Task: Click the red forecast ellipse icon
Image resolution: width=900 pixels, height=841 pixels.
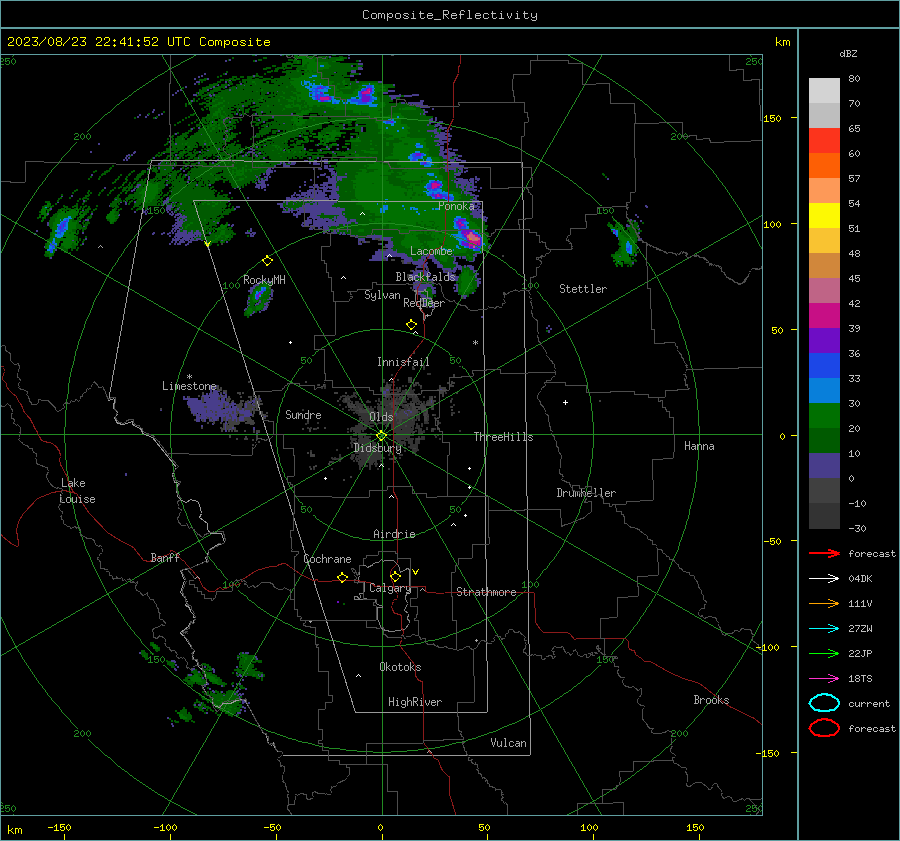Action: pos(824,728)
